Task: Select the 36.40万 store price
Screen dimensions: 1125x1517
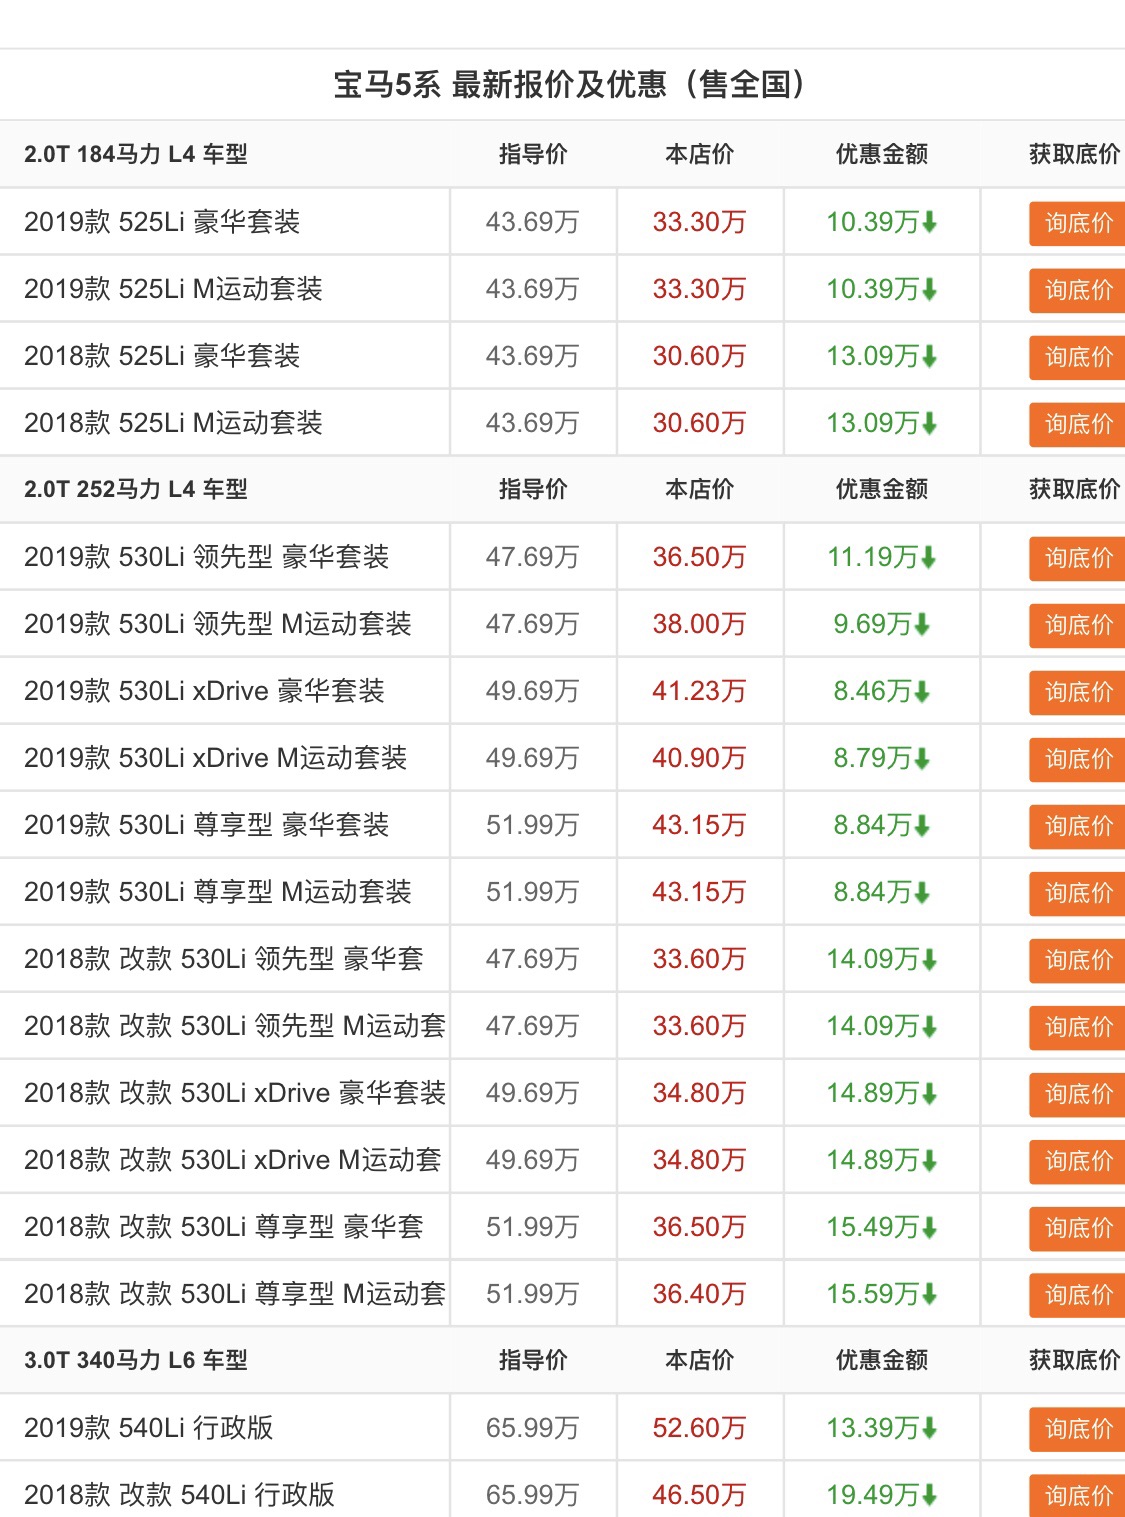Action: [x=700, y=1294]
